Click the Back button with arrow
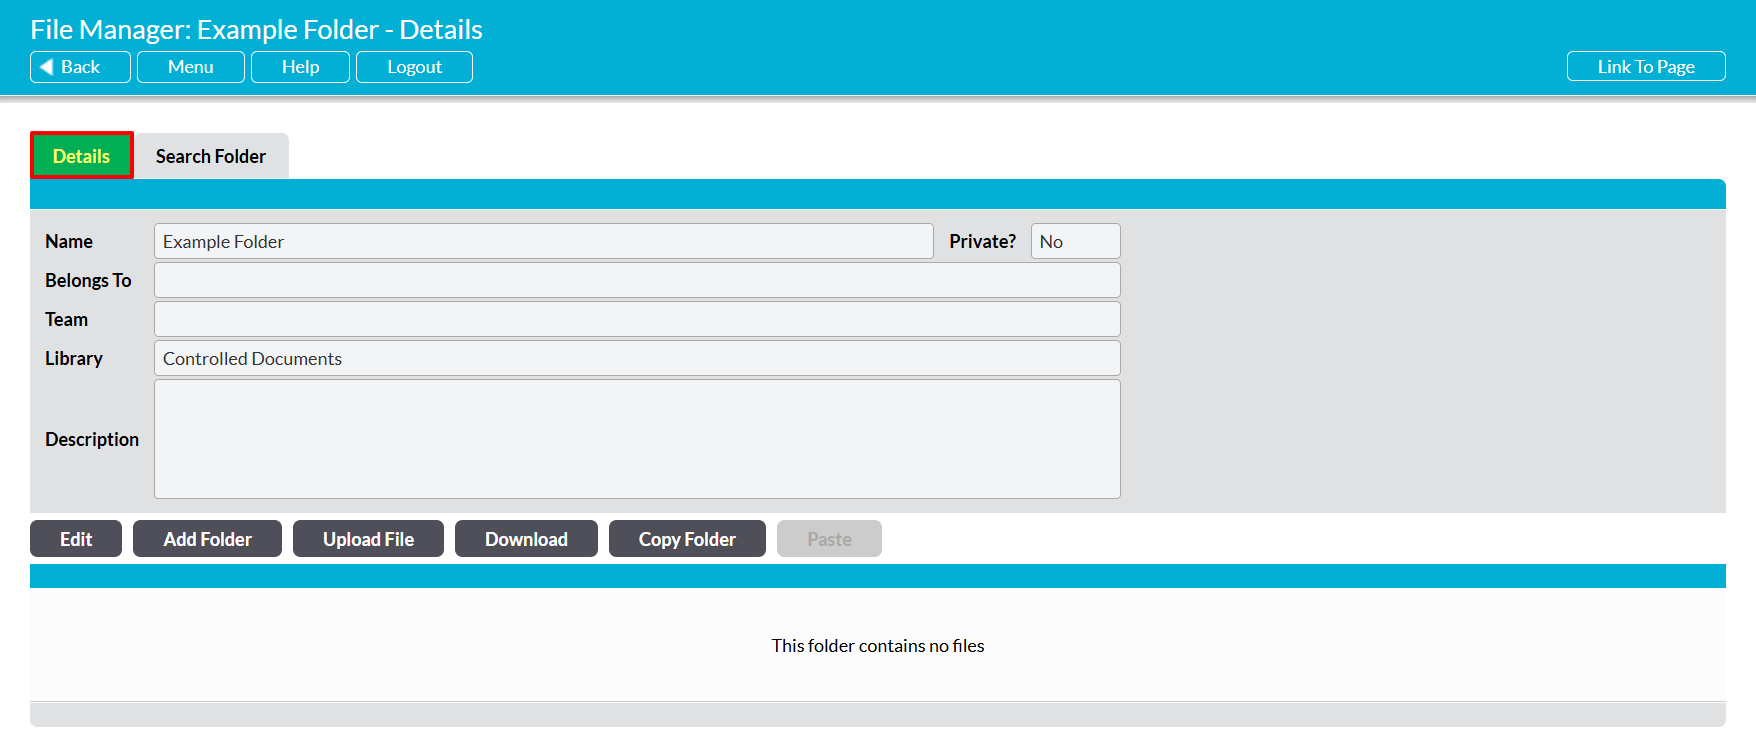Viewport: 1756px width, 745px height. point(80,67)
